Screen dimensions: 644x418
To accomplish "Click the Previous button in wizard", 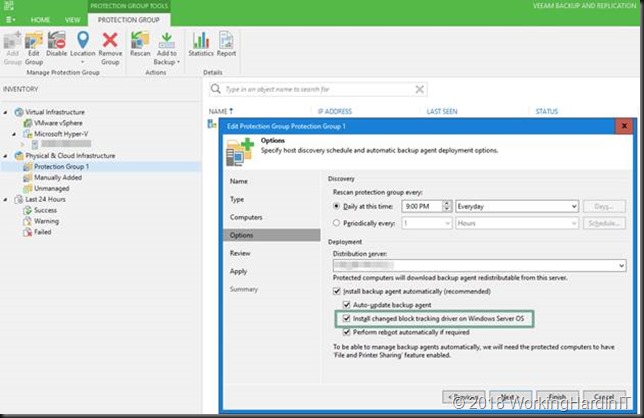I will click(464, 397).
